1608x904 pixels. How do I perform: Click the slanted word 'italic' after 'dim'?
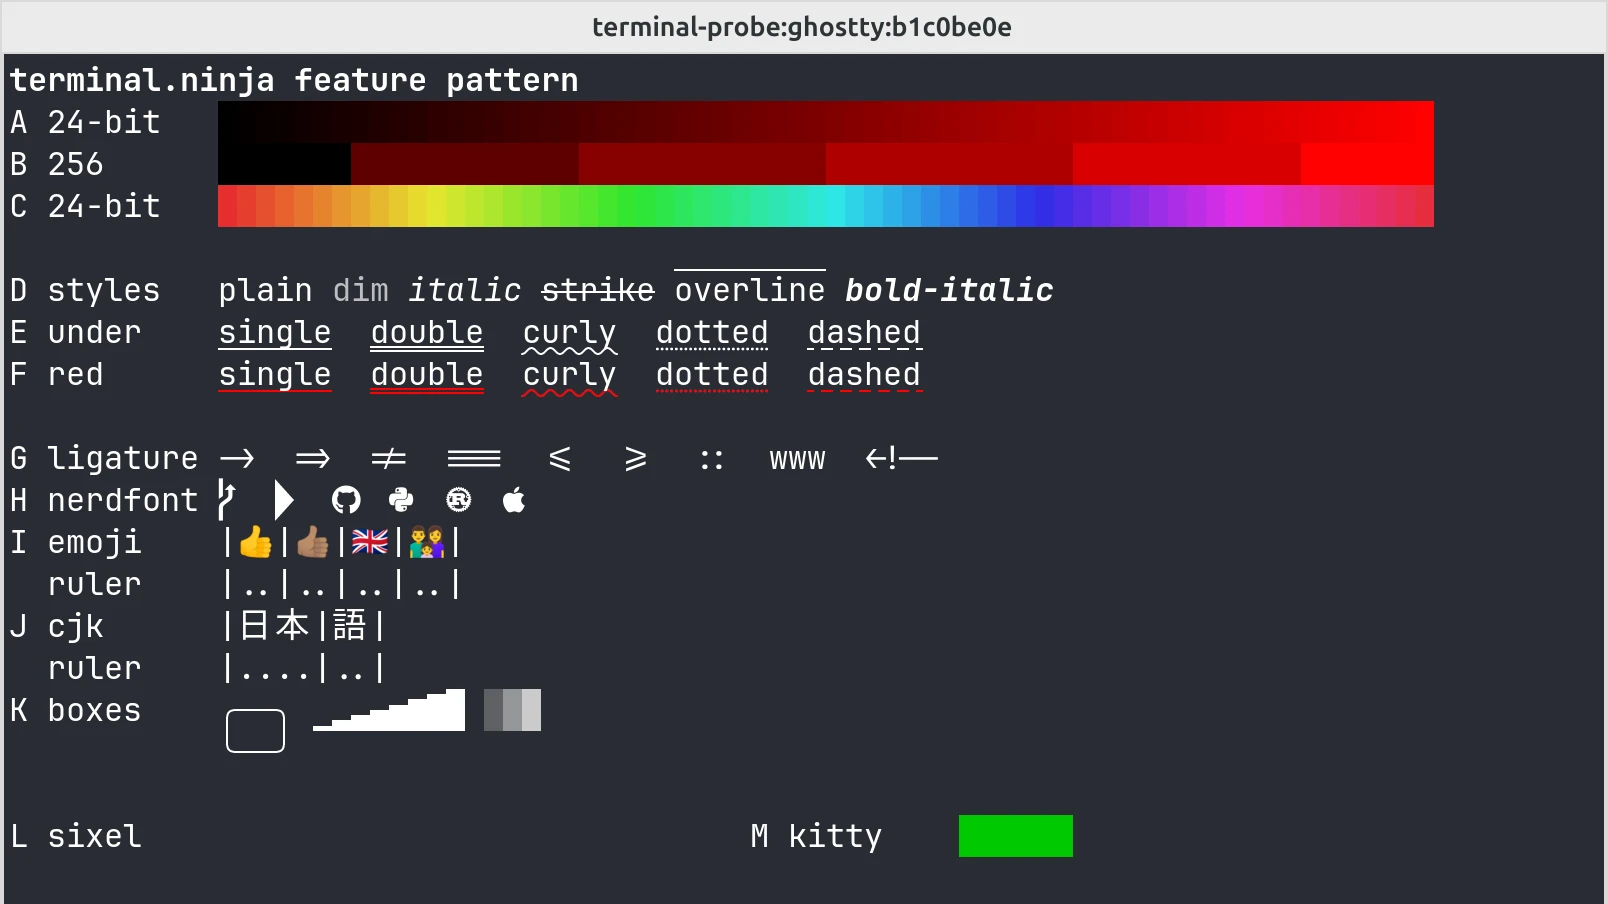pyautogui.click(x=465, y=290)
